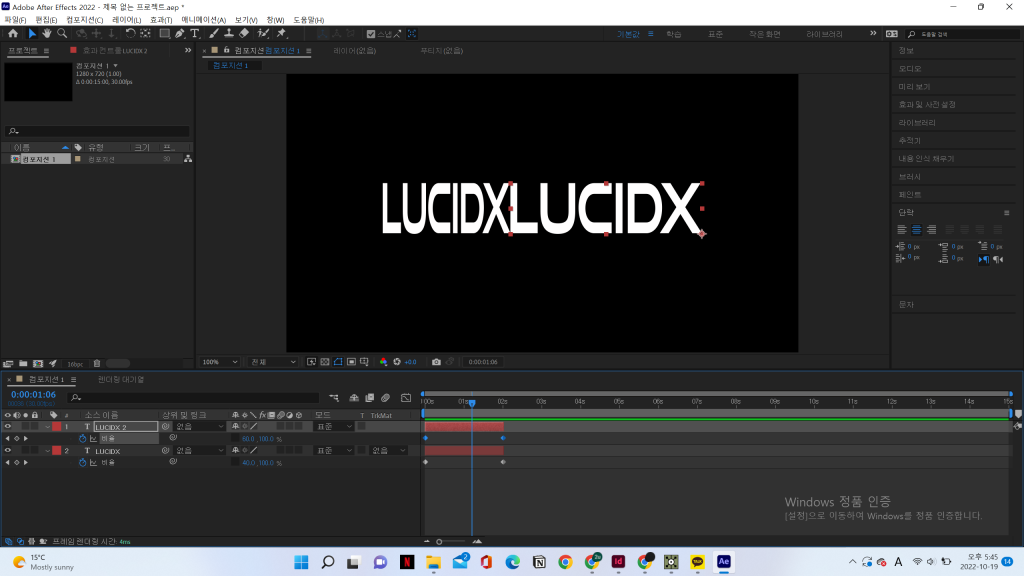
Task: Open parent link dropdown for LUCIDX 2
Action: (200, 426)
